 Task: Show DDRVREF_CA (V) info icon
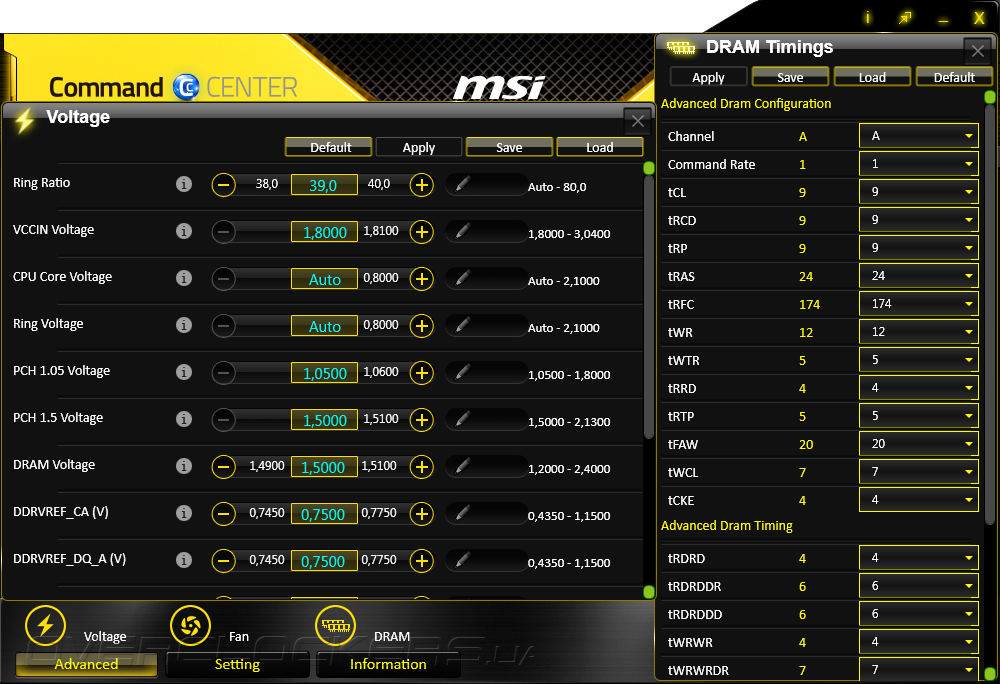184,513
